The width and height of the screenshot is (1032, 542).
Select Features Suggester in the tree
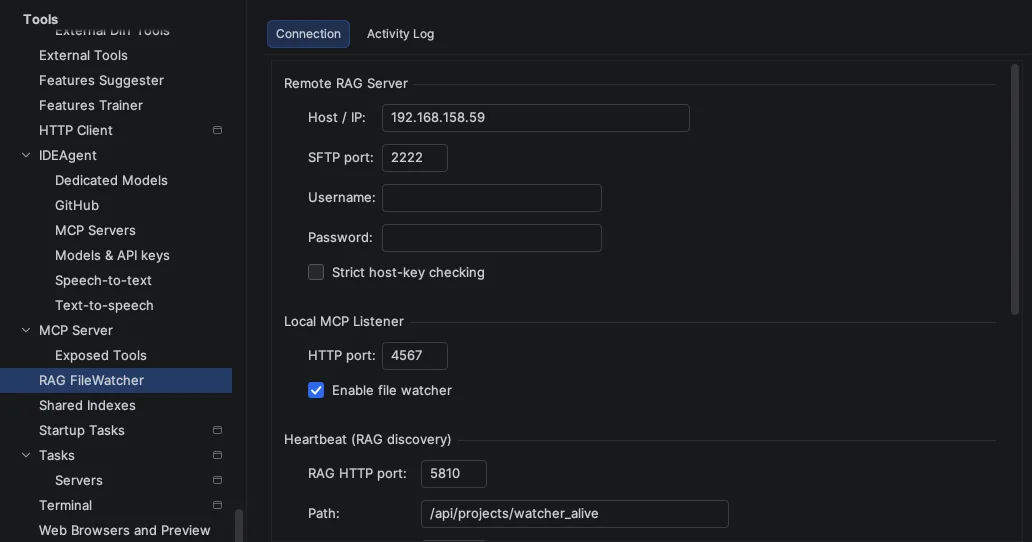[101, 80]
